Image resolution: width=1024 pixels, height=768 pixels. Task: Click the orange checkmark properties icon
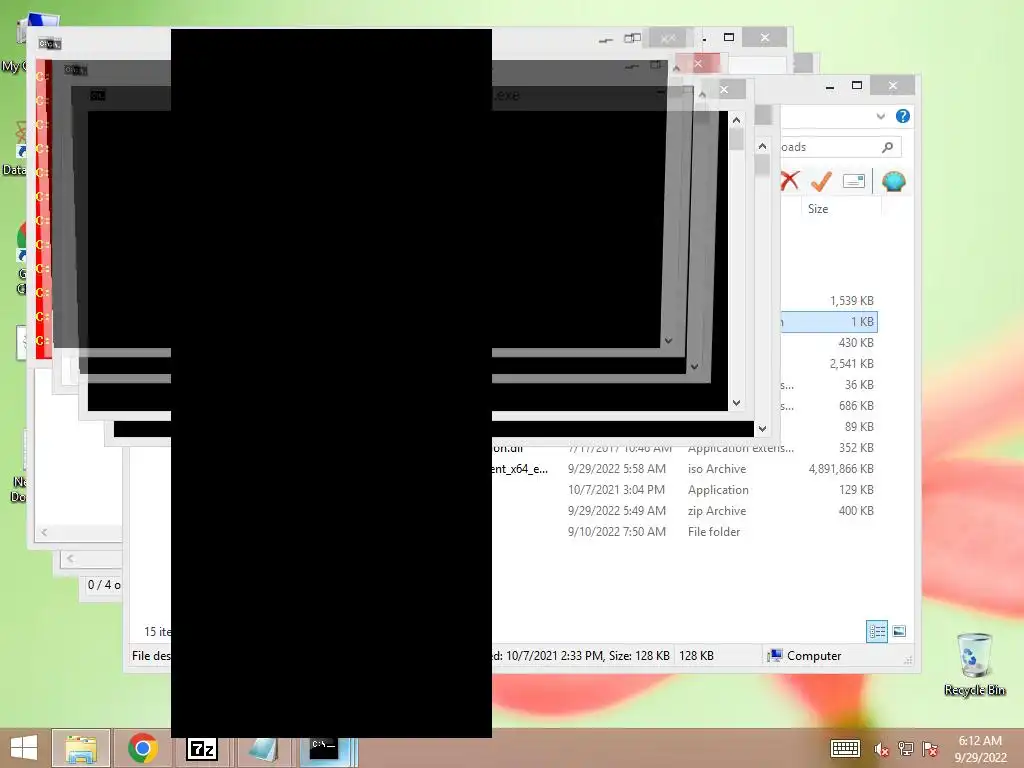click(822, 181)
